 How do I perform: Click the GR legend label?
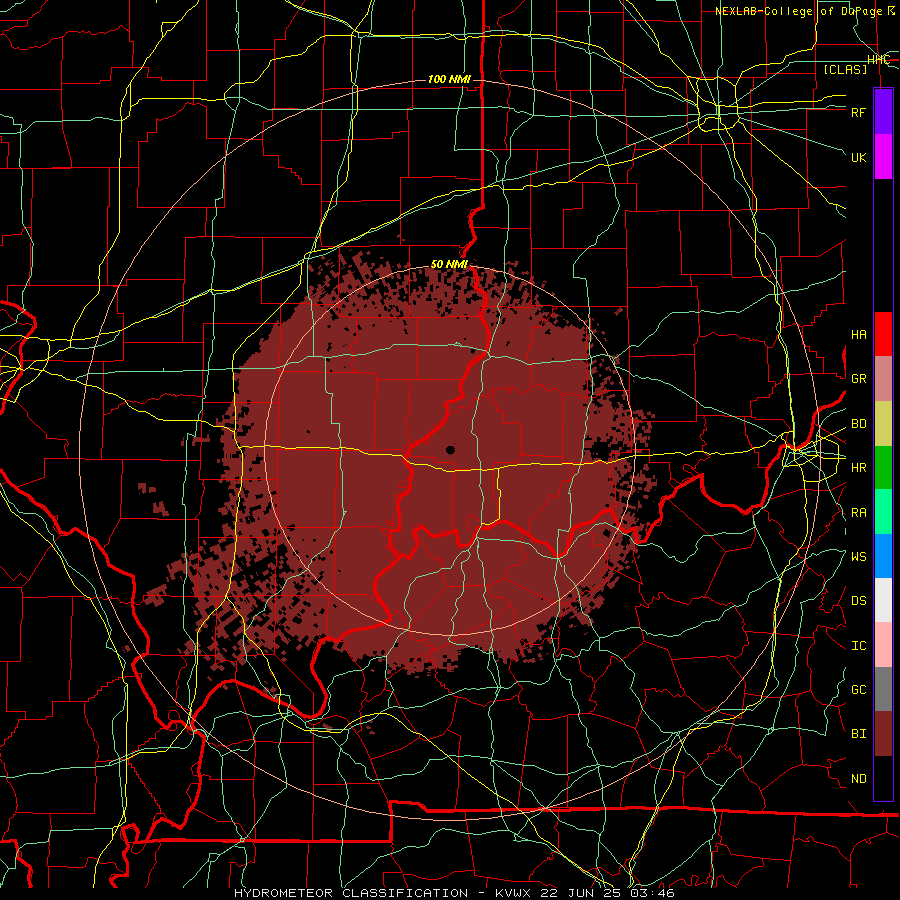coord(858,379)
